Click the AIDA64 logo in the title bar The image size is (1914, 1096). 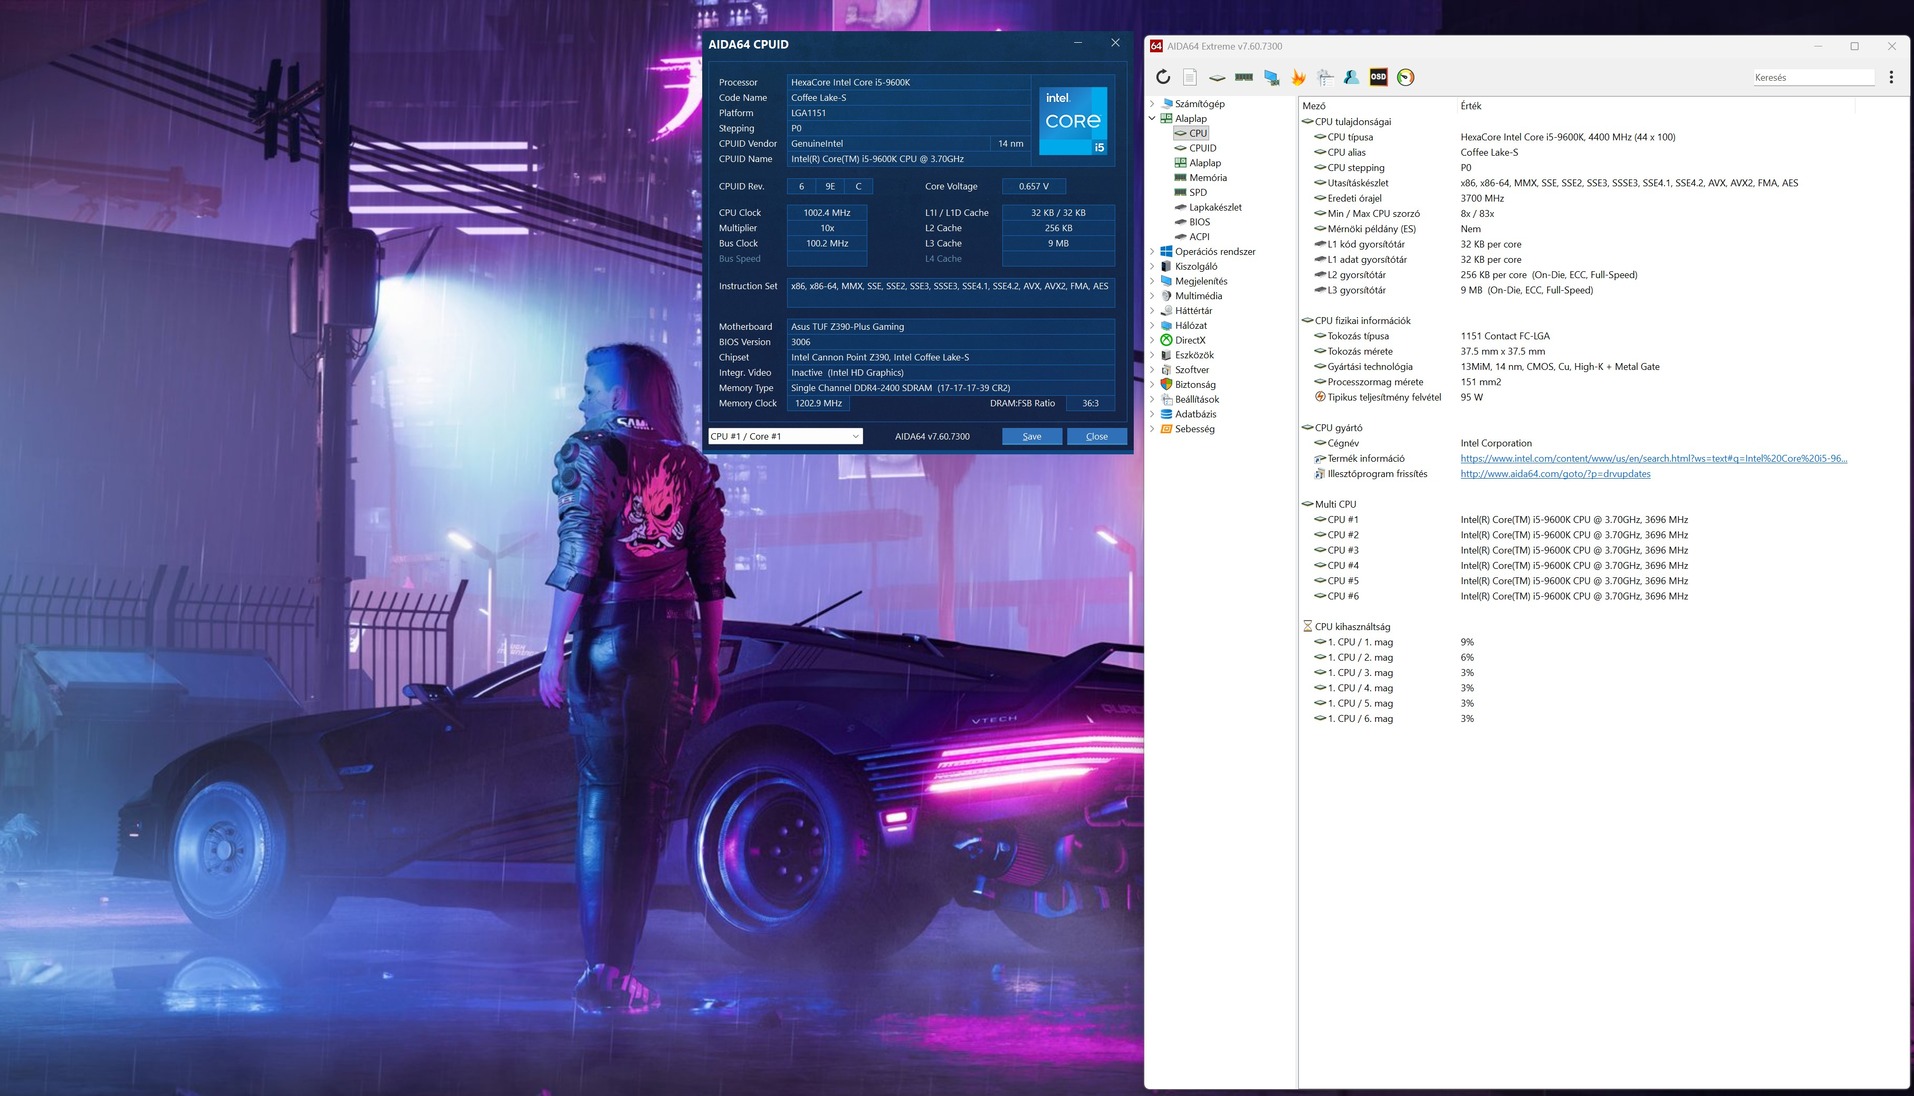[x=1156, y=46]
